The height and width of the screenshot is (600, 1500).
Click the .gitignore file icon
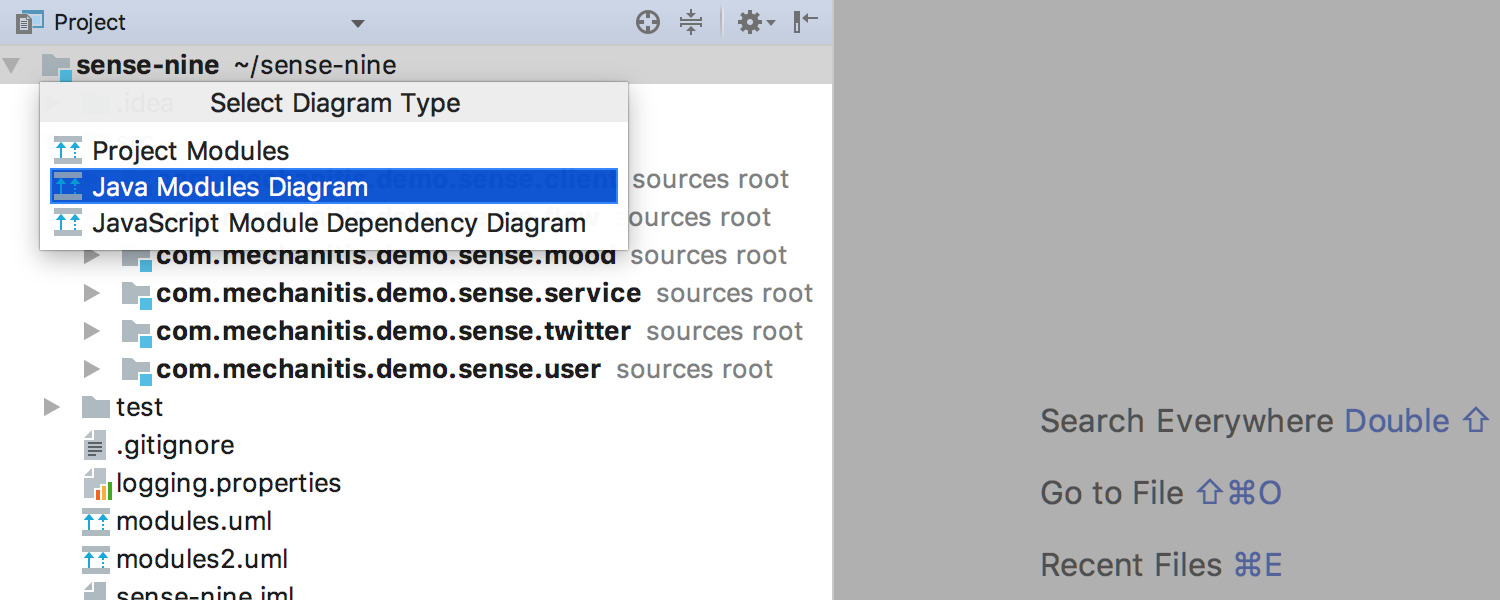pyautogui.click(x=96, y=446)
